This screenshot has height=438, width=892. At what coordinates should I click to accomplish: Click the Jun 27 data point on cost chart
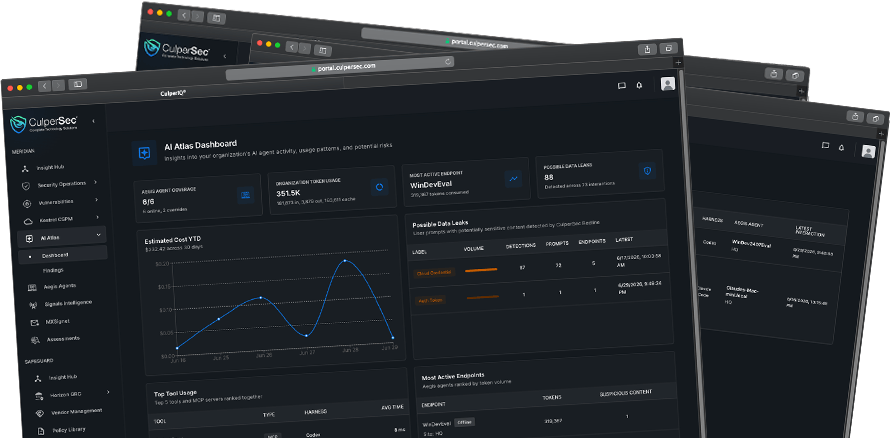306,336
